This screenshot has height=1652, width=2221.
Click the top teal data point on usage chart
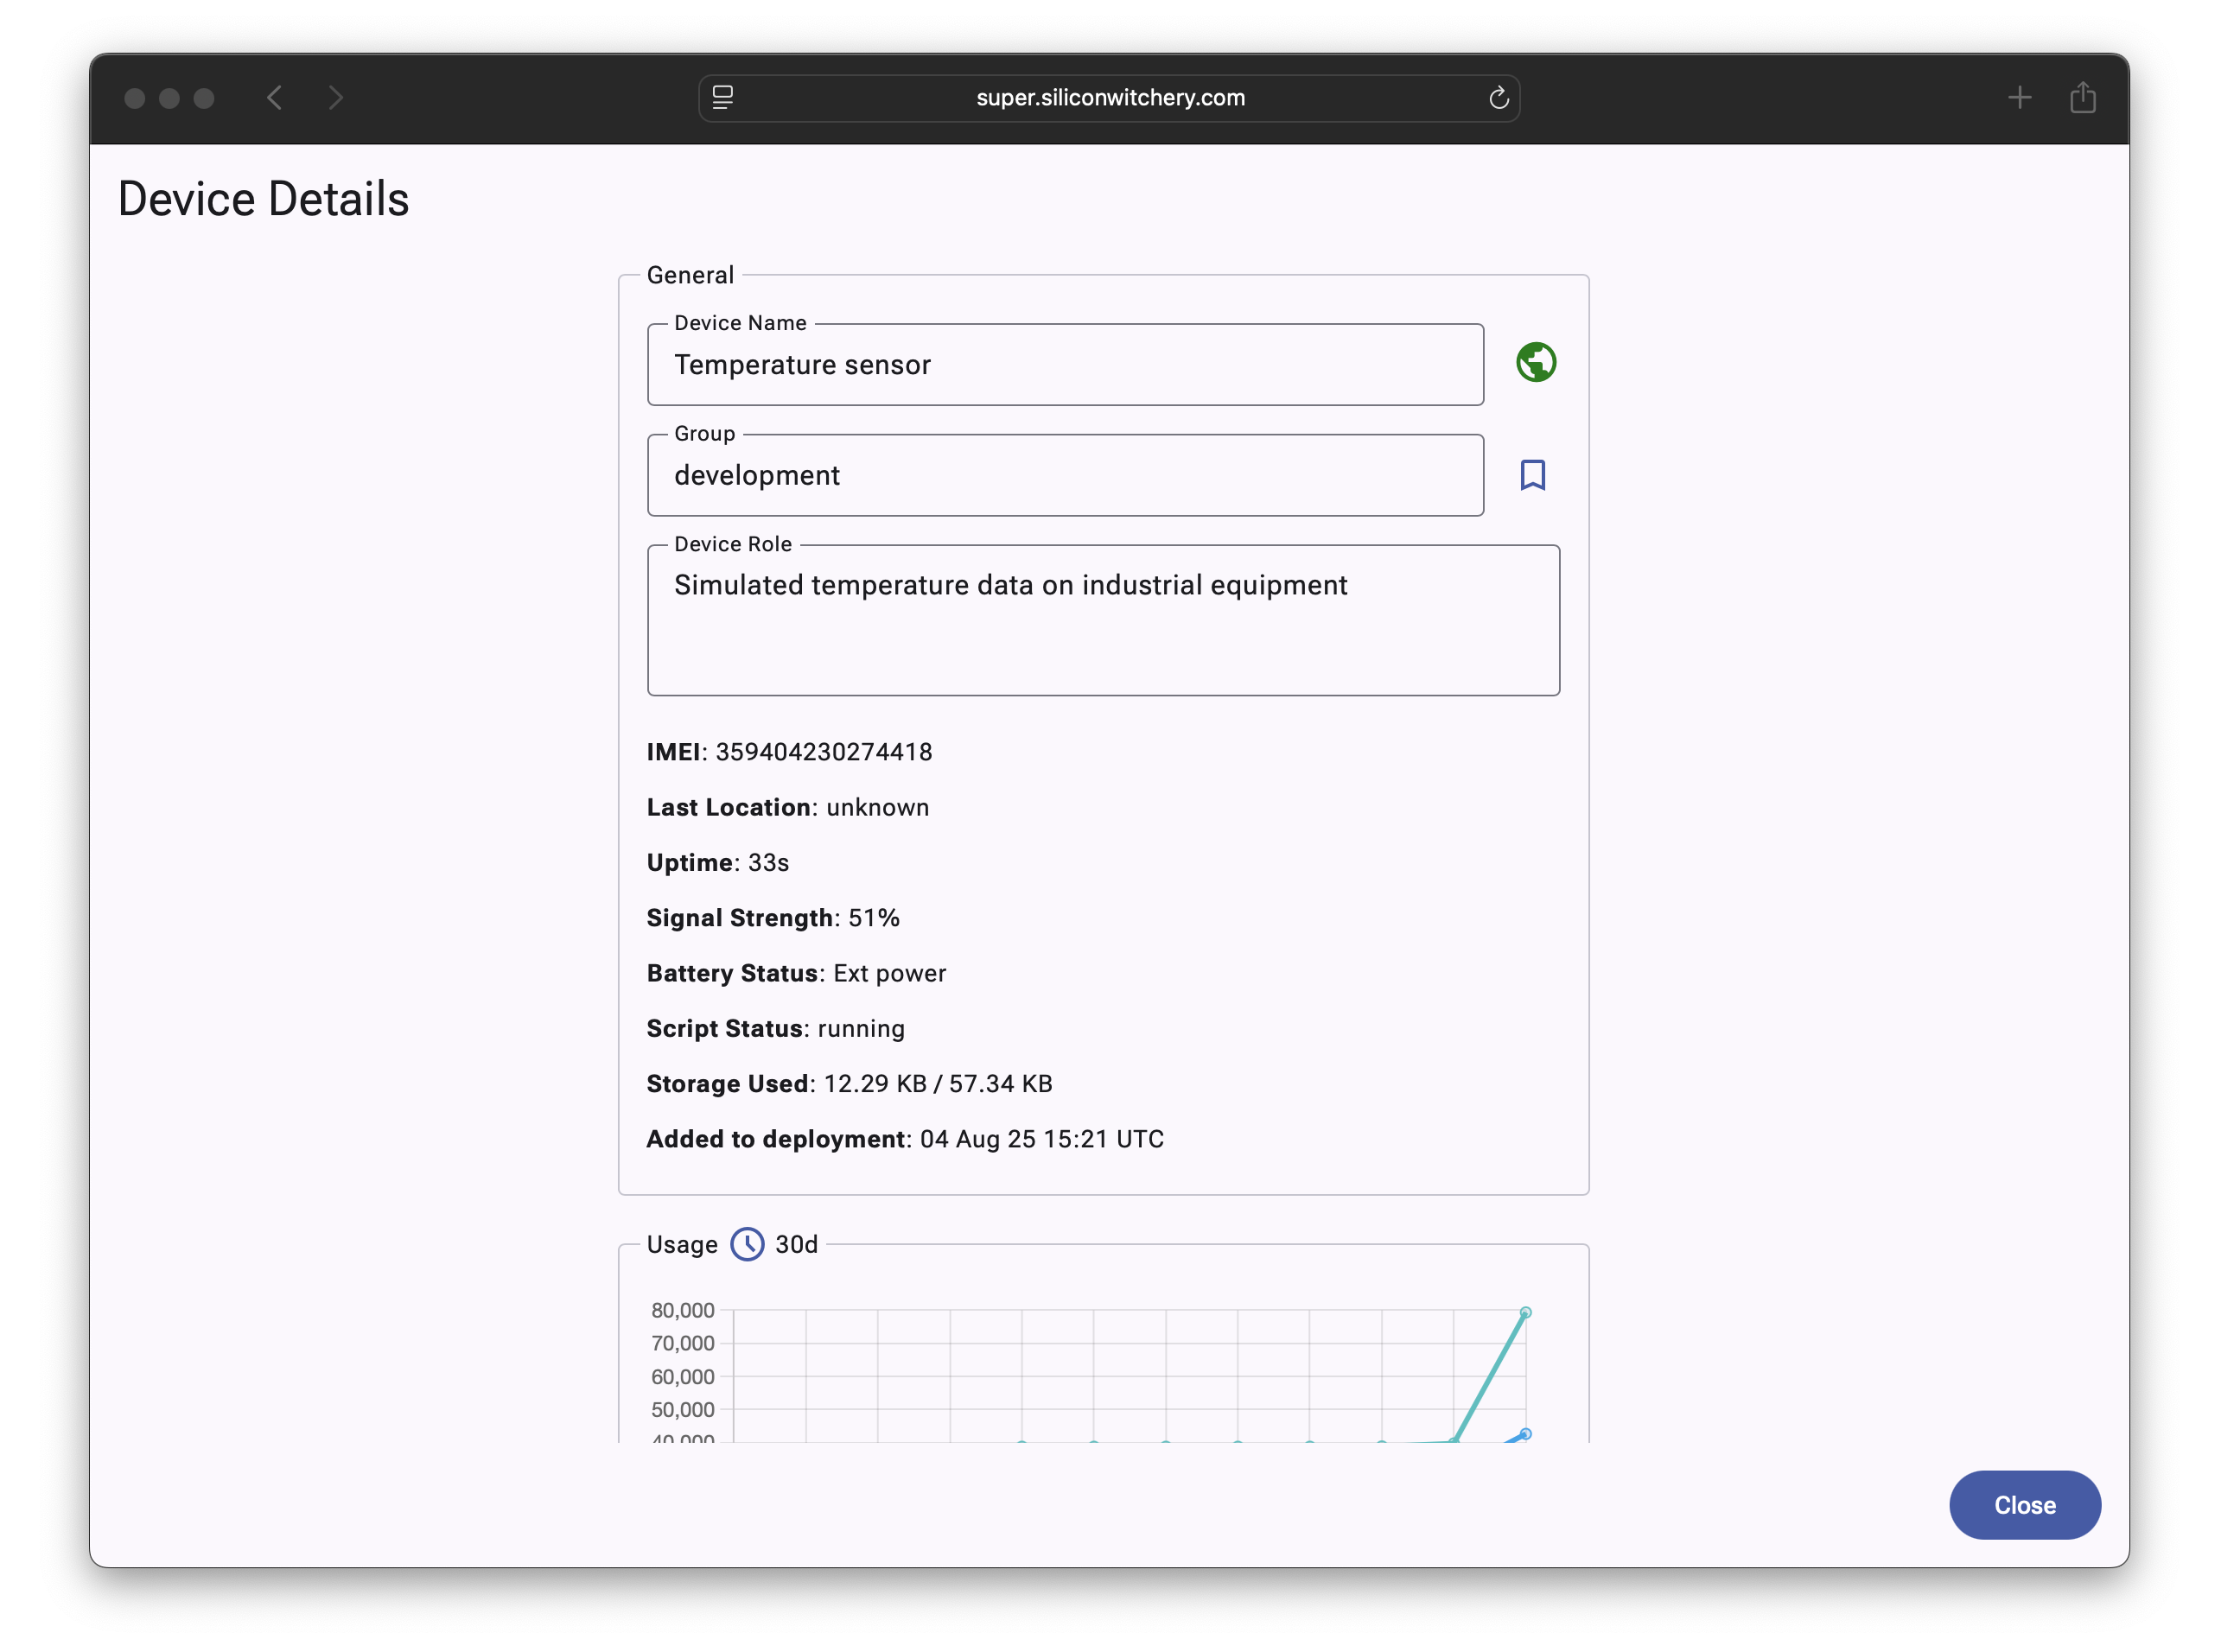pyautogui.click(x=1526, y=1313)
